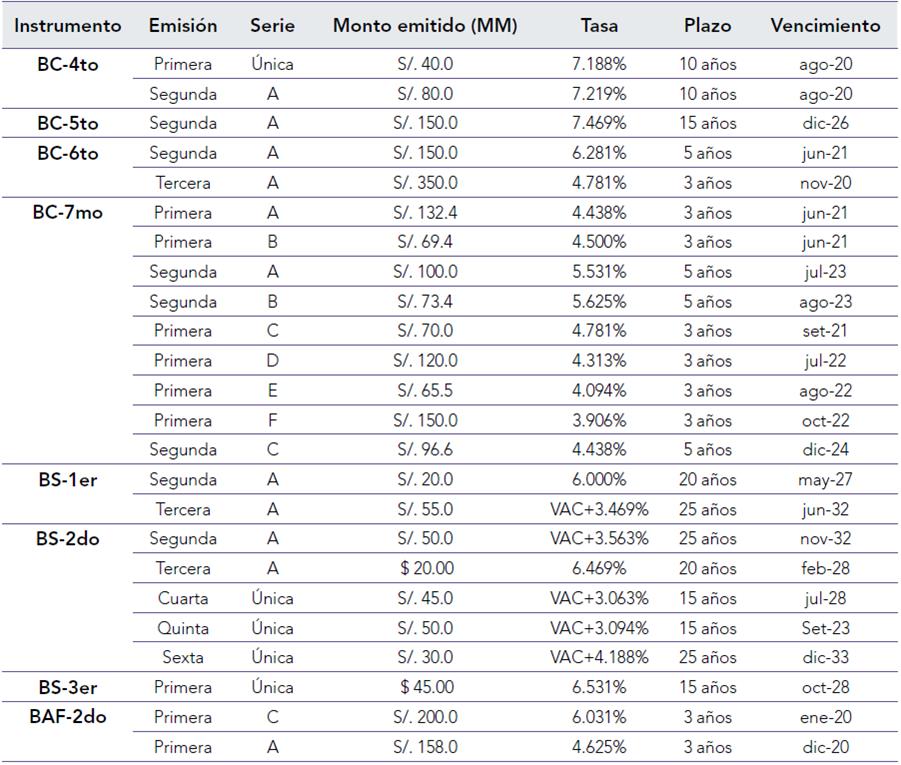The width and height of the screenshot is (901, 765).
Task: Click the Sexta emission cell
Action: coord(183,658)
